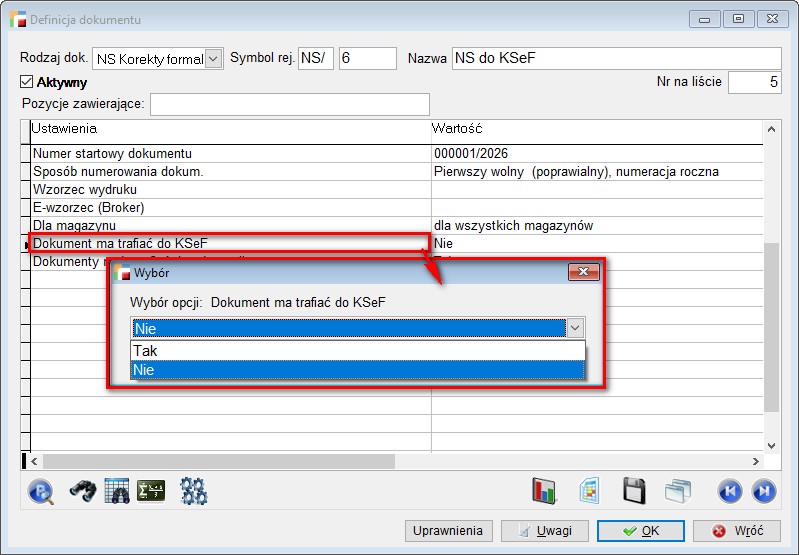Click the magnifier icon in bottom toolbar

point(40,491)
